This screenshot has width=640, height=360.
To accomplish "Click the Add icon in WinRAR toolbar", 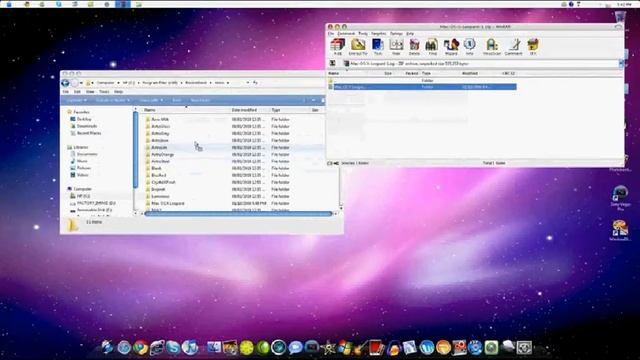I will [338, 47].
